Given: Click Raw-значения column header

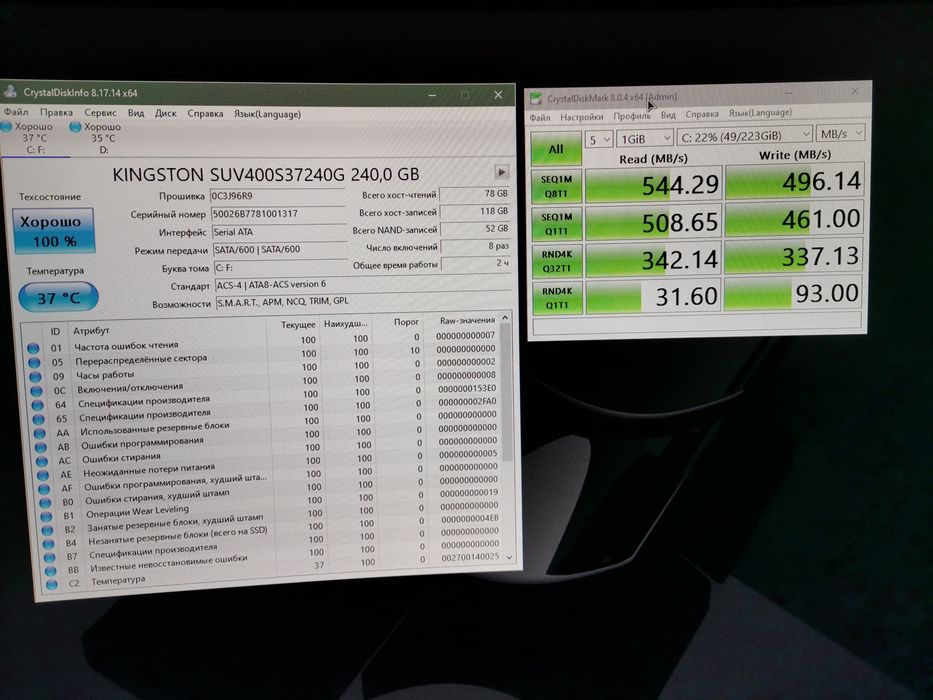Looking at the screenshot, I should pyautogui.click(x=468, y=320).
